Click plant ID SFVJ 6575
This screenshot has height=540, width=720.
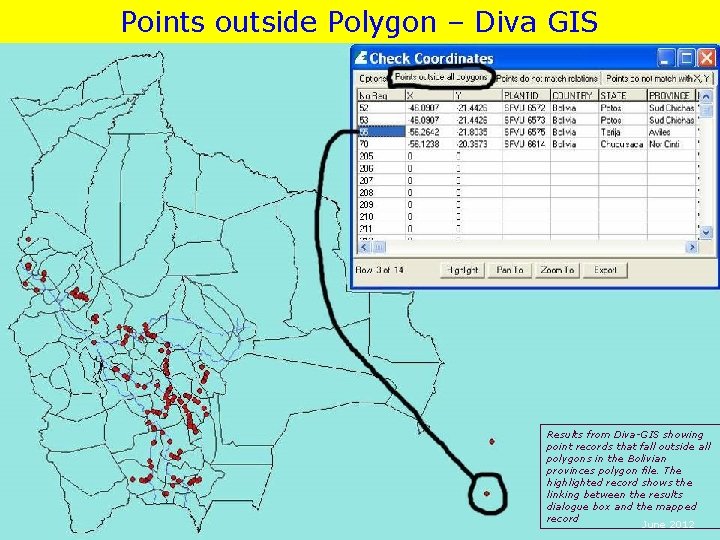pyautogui.click(x=525, y=132)
